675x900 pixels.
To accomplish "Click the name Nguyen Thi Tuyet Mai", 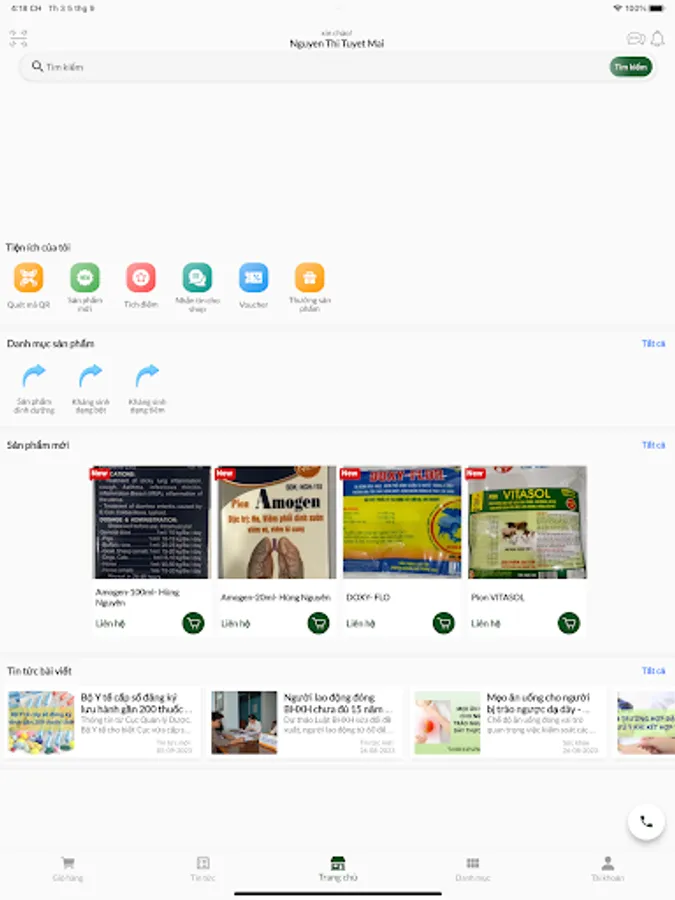I will tap(337, 44).
